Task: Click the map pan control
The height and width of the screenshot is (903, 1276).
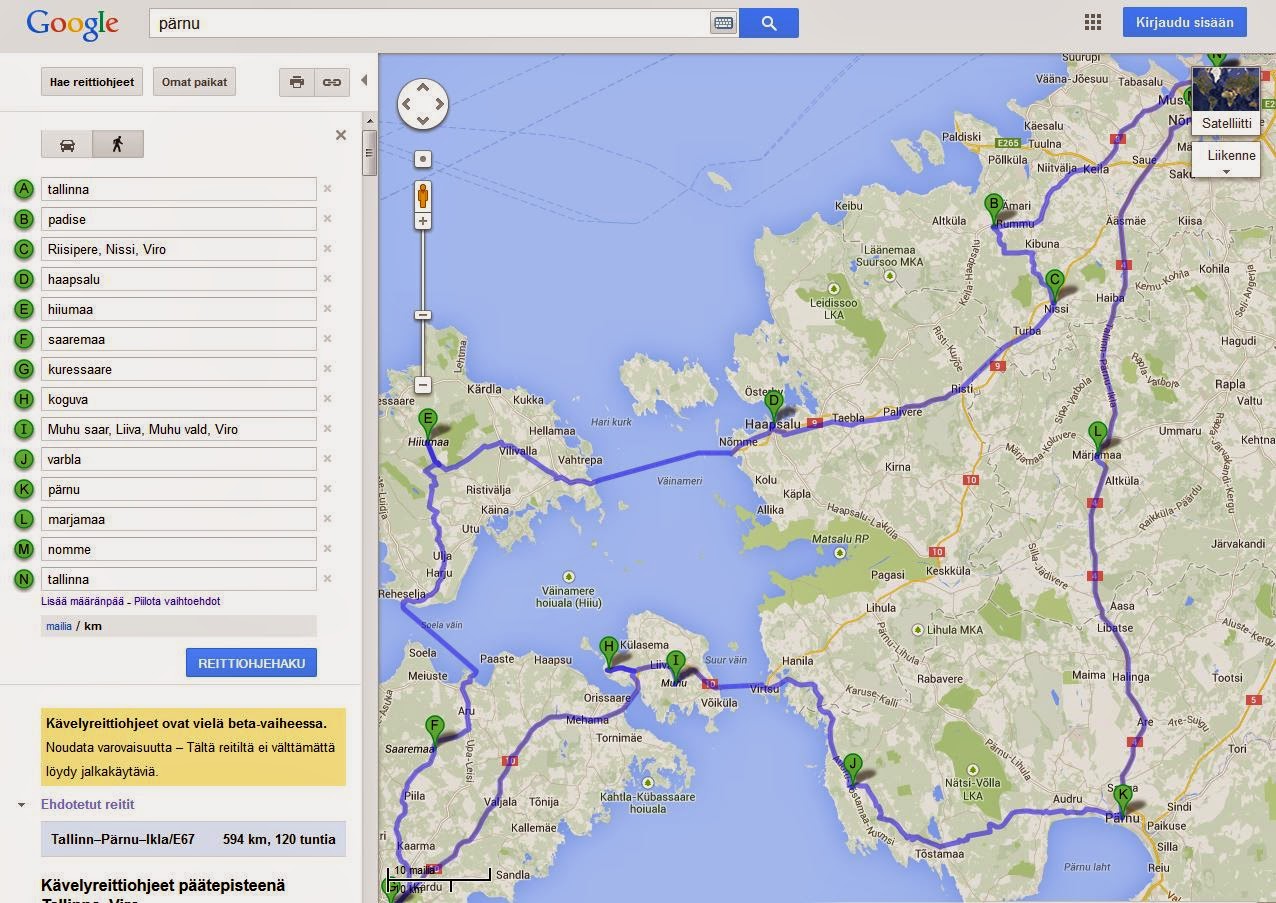Action: 423,104
